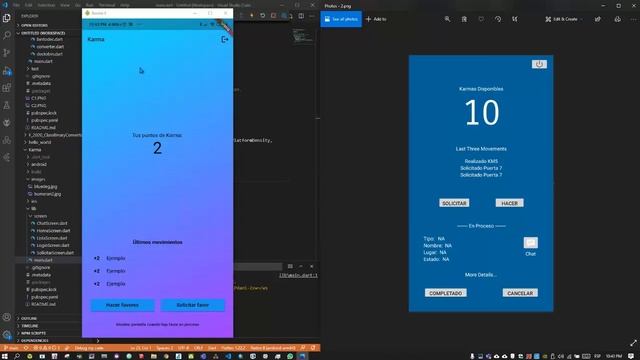This screenshot has height=360, width=640.
Task: Open the Edit menu in VS Code
Action: pyautogui.click(x=29, y=5)
